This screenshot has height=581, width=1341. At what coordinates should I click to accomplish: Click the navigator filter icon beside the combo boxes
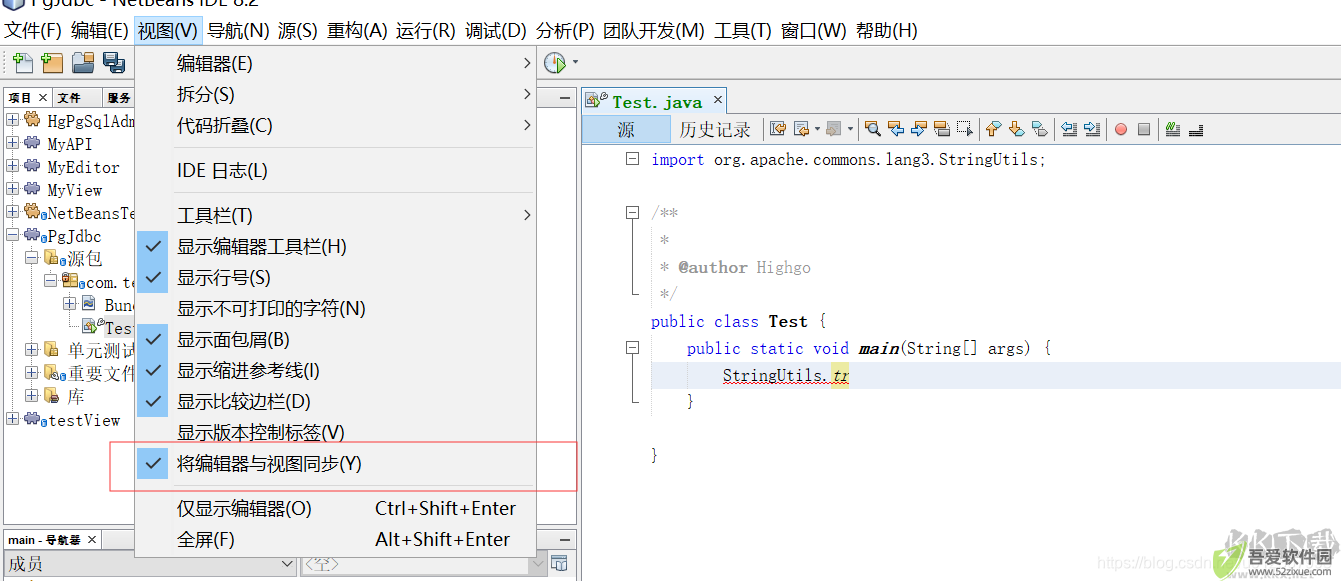tap(559, 563)
